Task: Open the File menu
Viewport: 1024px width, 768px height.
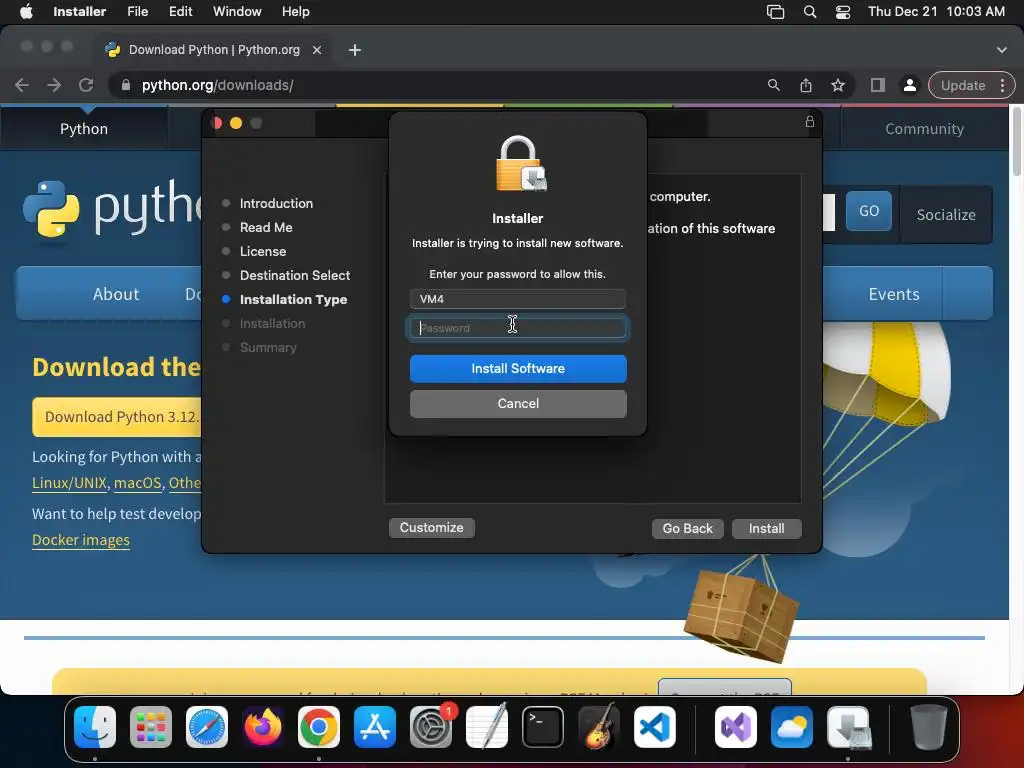Action: [x=138, y=12]
